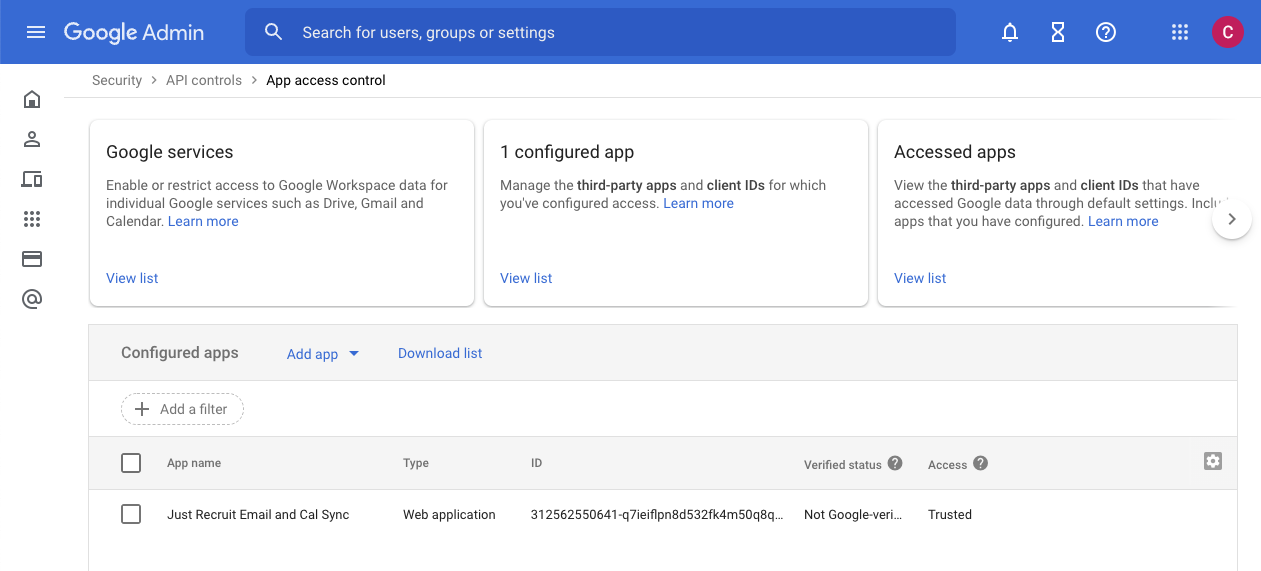This screenshot has width=1261, height=571.
Task: Click Verified status column header
Action: pyautogui.click(x=843, y=464)
